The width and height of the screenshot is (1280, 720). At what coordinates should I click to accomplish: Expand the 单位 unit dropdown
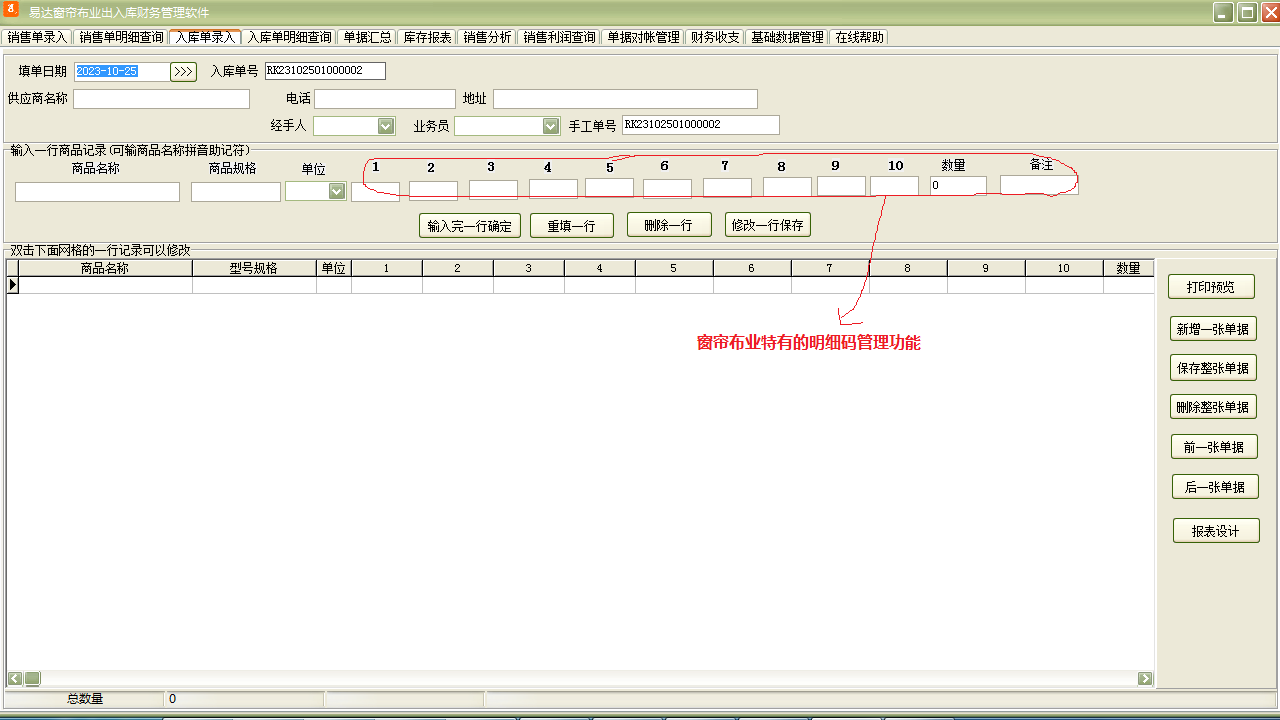coord(337,191)
